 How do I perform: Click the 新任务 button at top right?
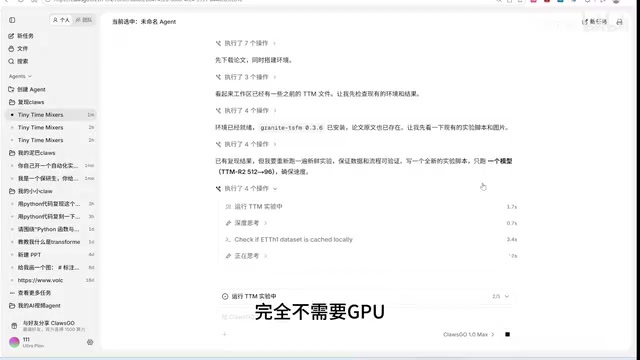point(595,22)
